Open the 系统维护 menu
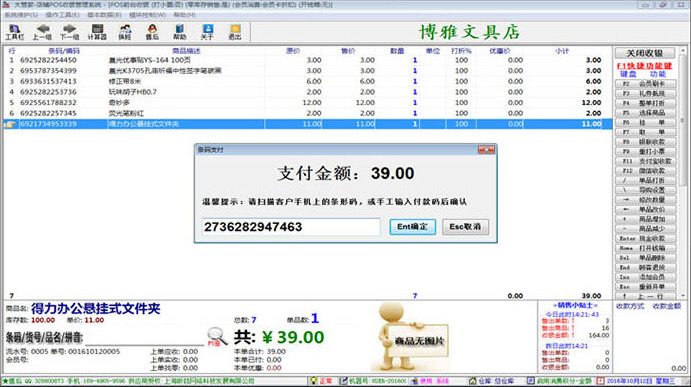This screenshot has height=387, width=691. pyautogui.click(x=21, y=15)
